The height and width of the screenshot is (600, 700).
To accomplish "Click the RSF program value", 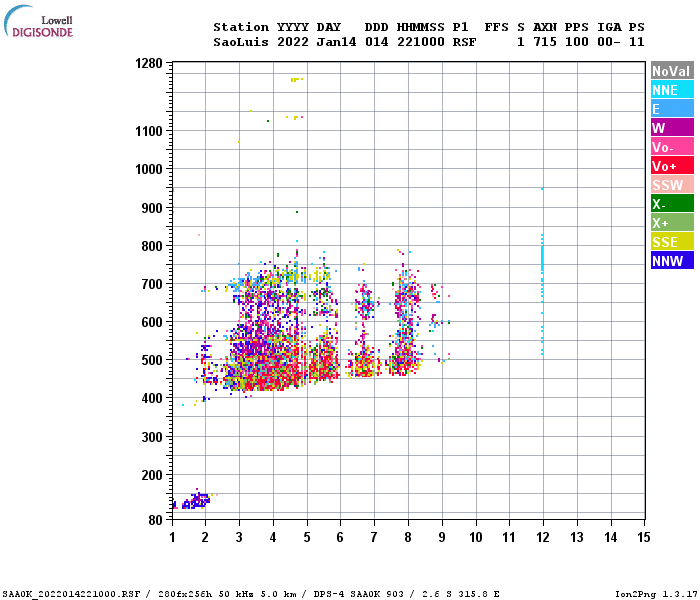I will 464,42.
